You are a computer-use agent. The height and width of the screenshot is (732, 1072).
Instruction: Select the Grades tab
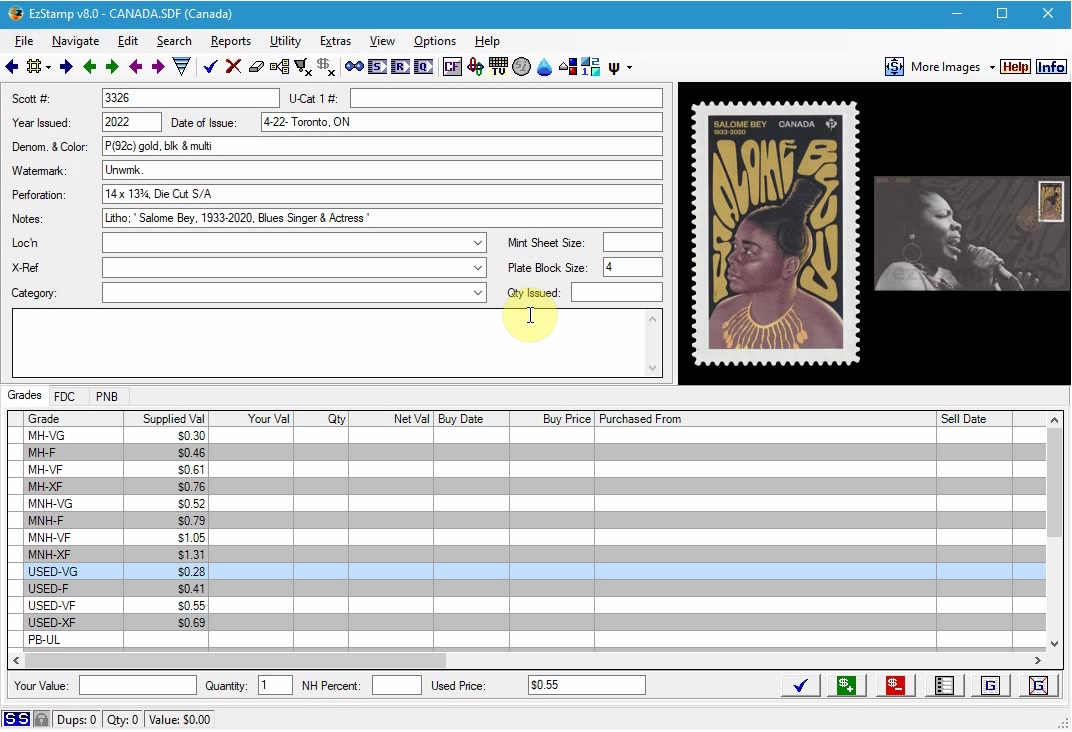coord(25,395)
